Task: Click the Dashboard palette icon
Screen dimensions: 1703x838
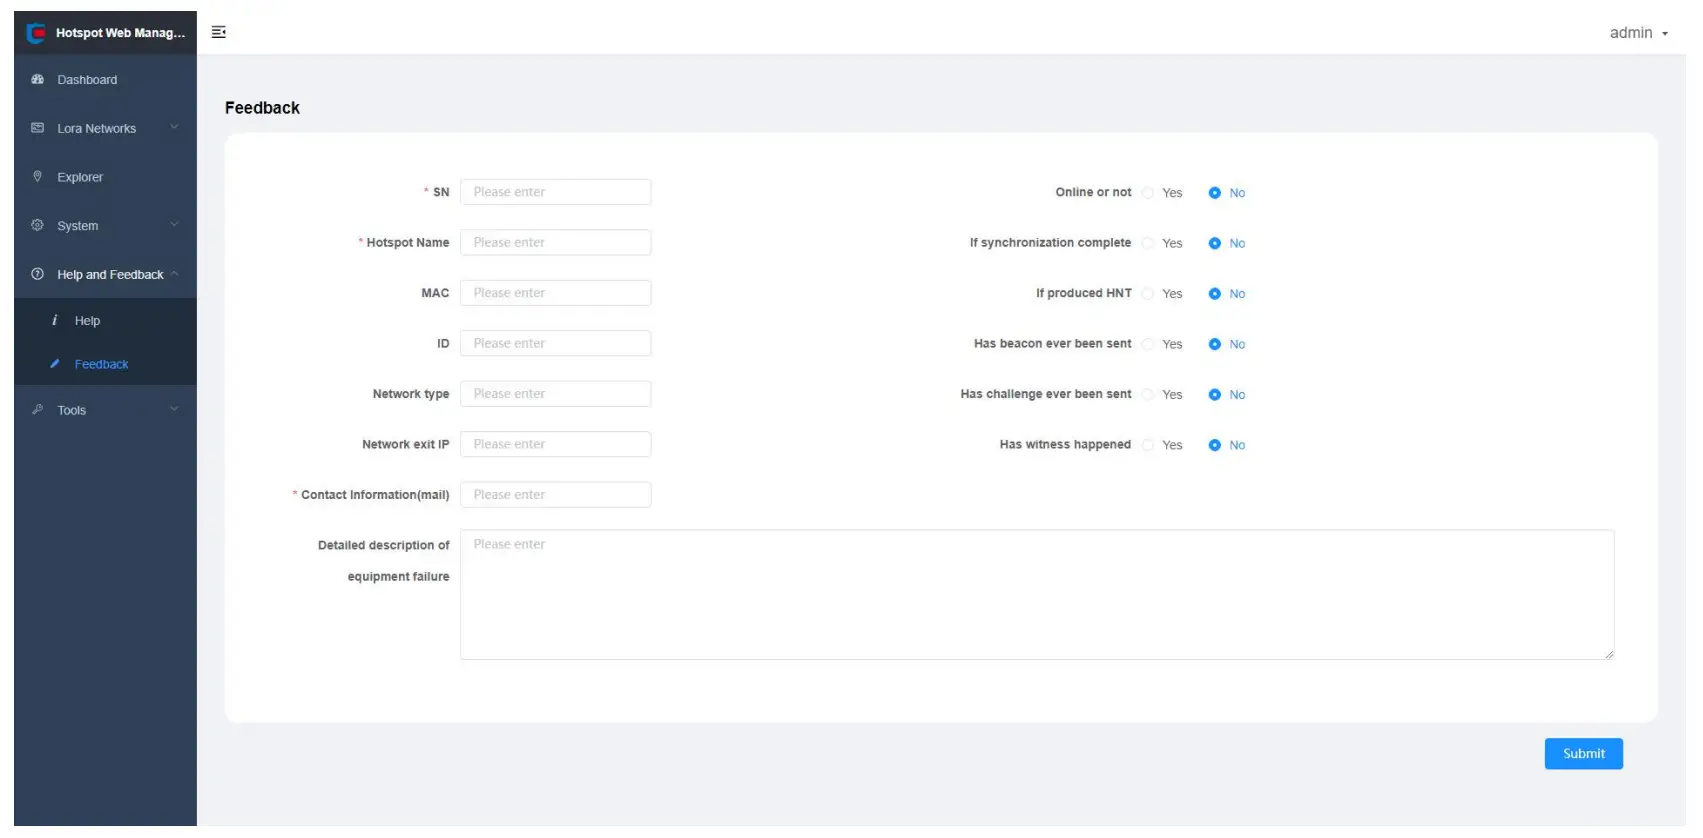Action: pos(38,79)
